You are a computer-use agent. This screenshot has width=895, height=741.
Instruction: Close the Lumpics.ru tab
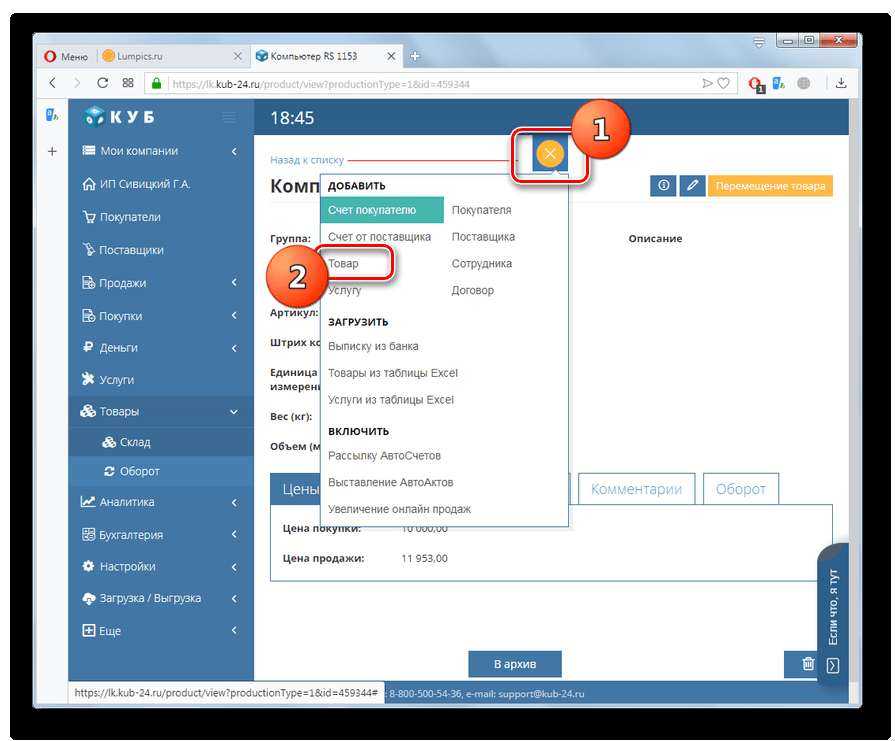238,56
